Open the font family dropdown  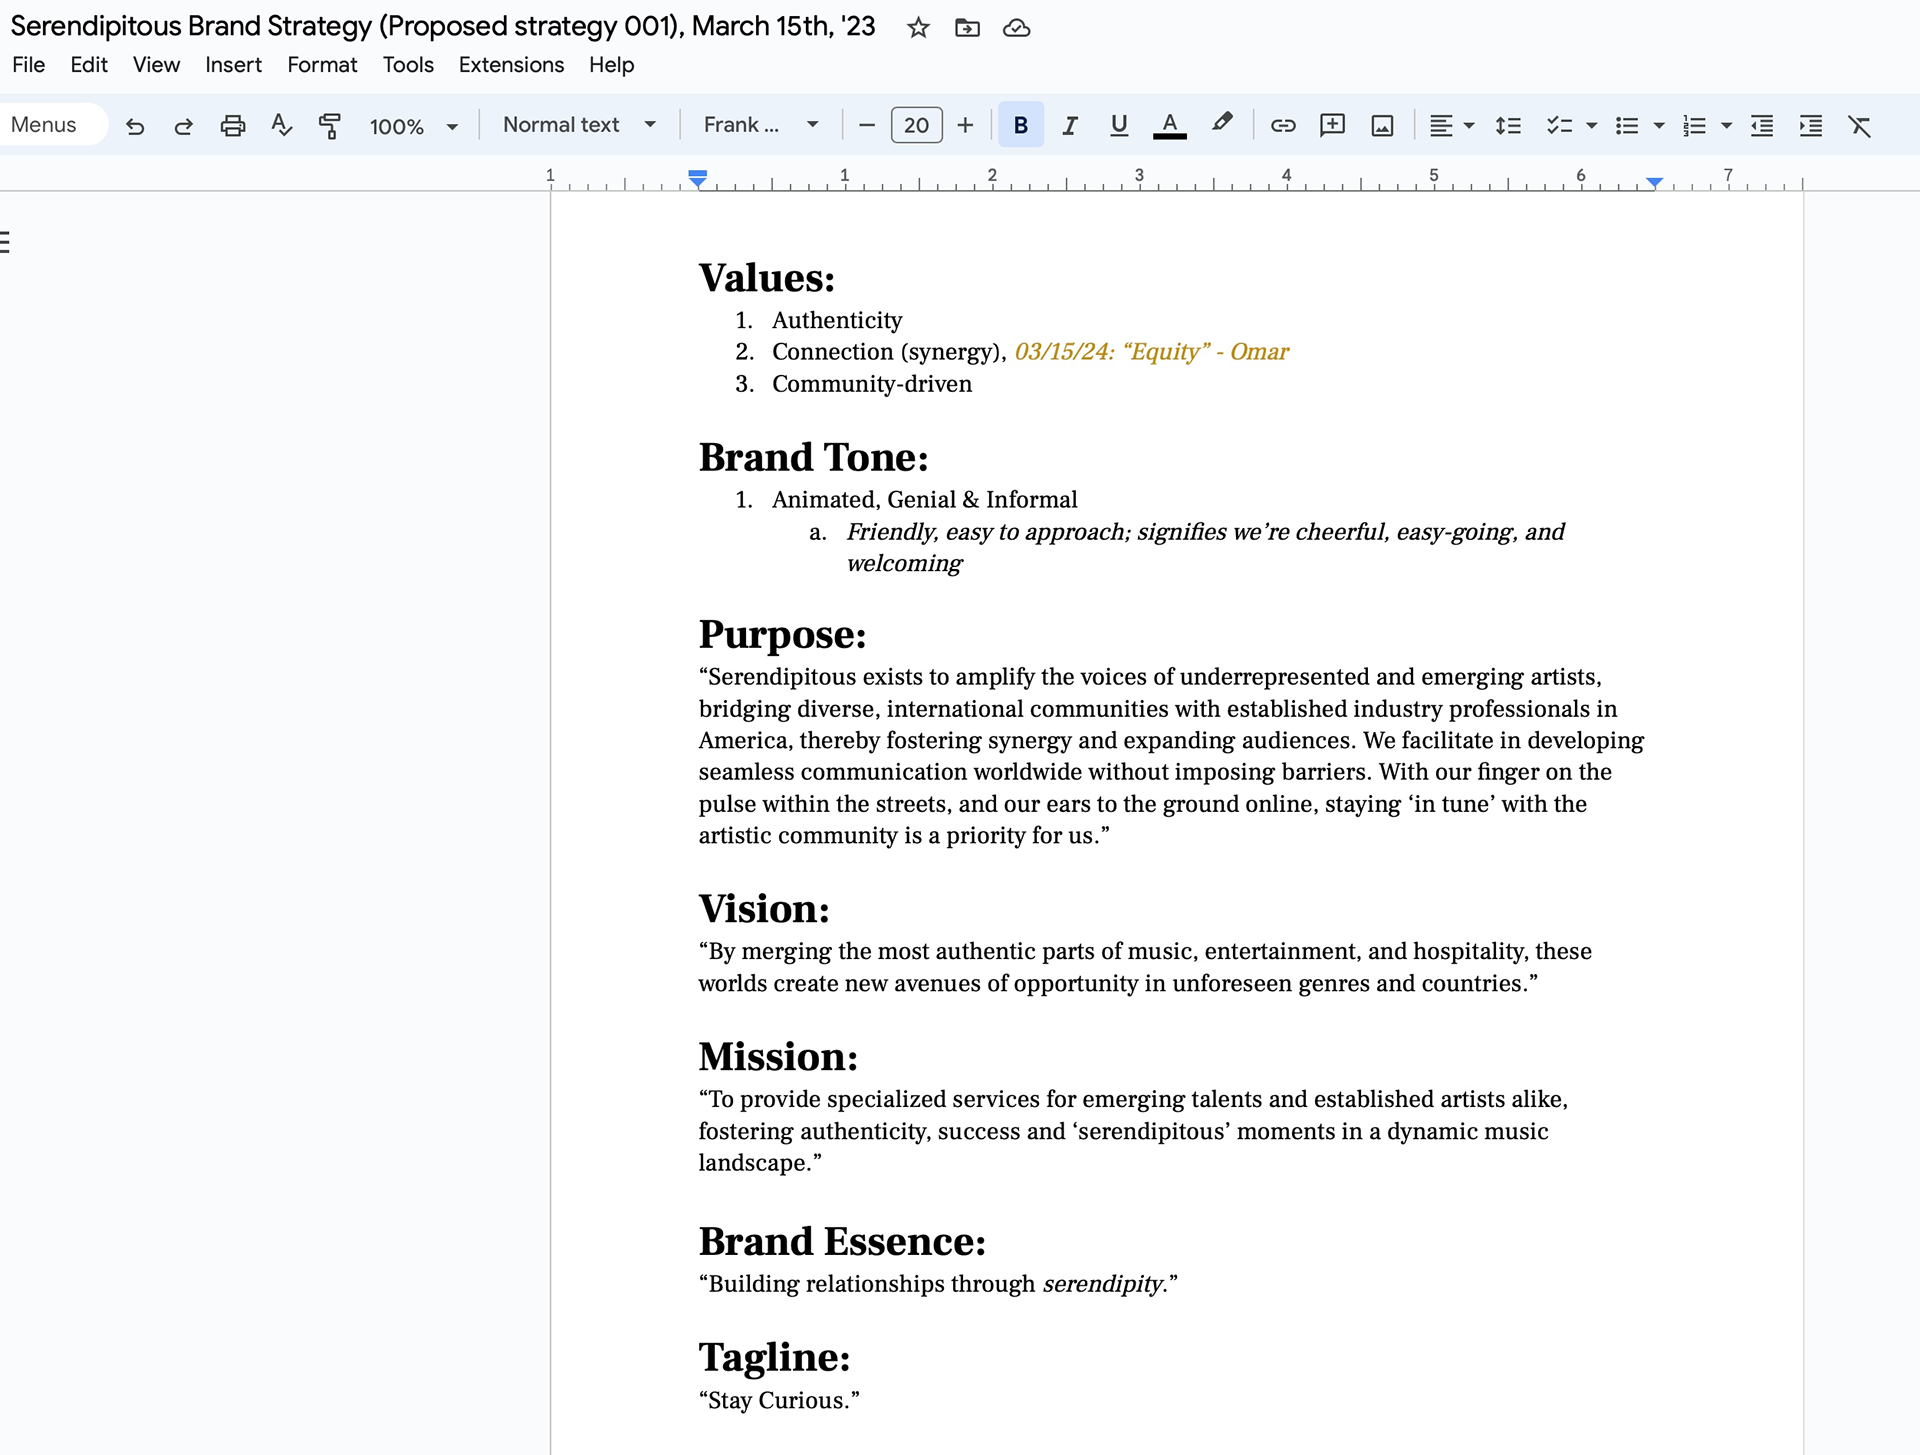coord(760,125)
